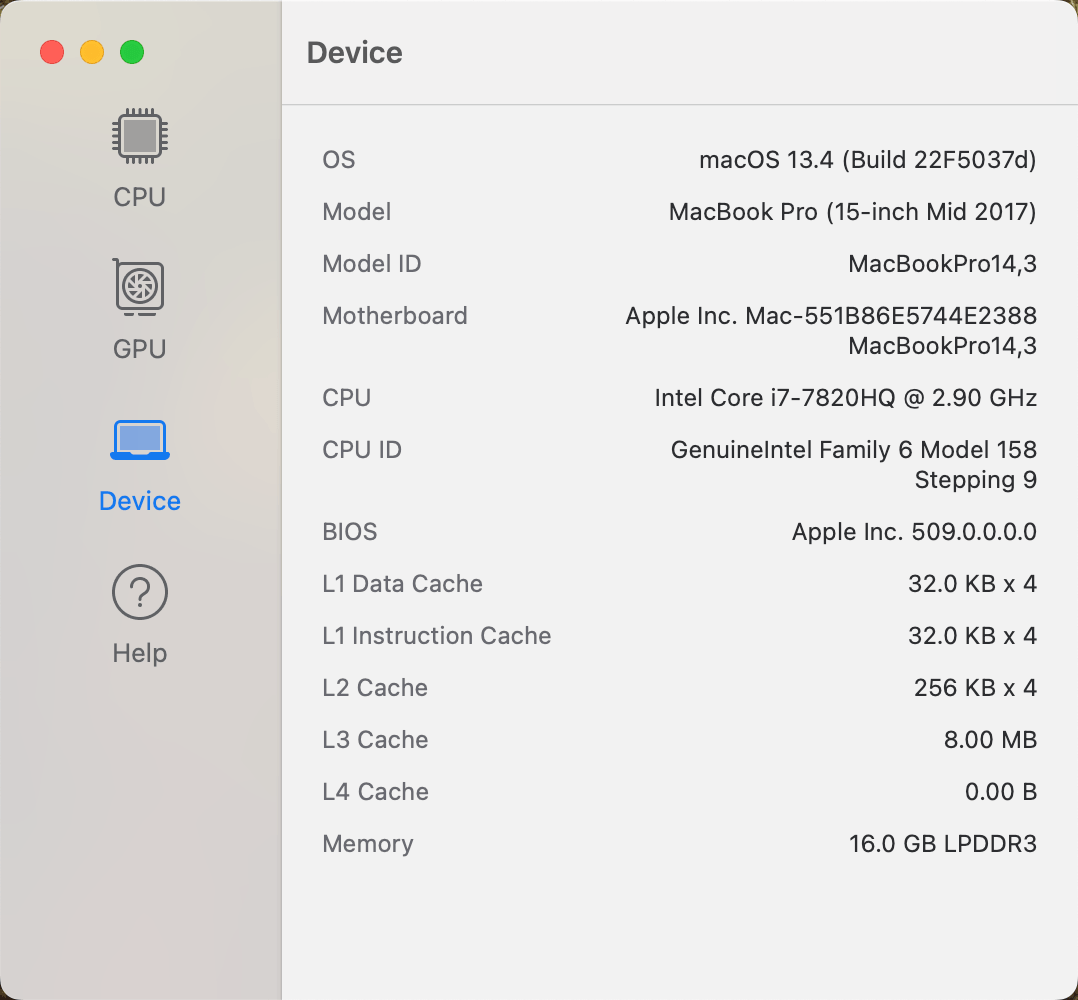
Task: Click the Help sidebar label
Action: pos(140,653)
